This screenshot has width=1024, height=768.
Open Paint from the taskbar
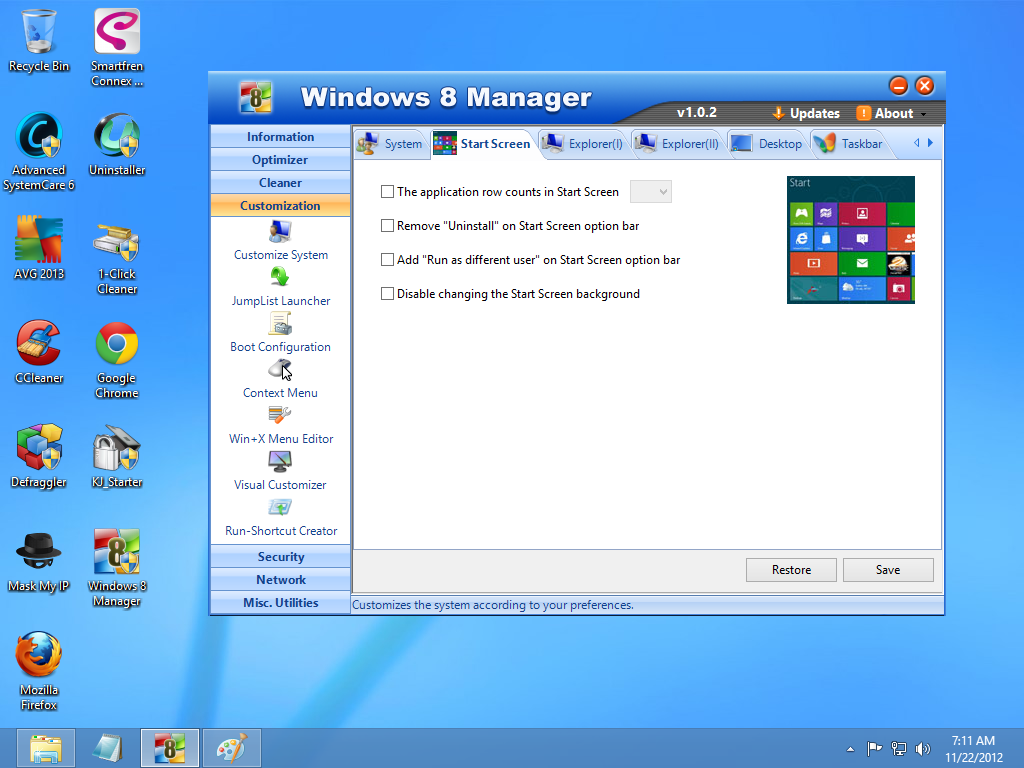(x=232, y=748)
